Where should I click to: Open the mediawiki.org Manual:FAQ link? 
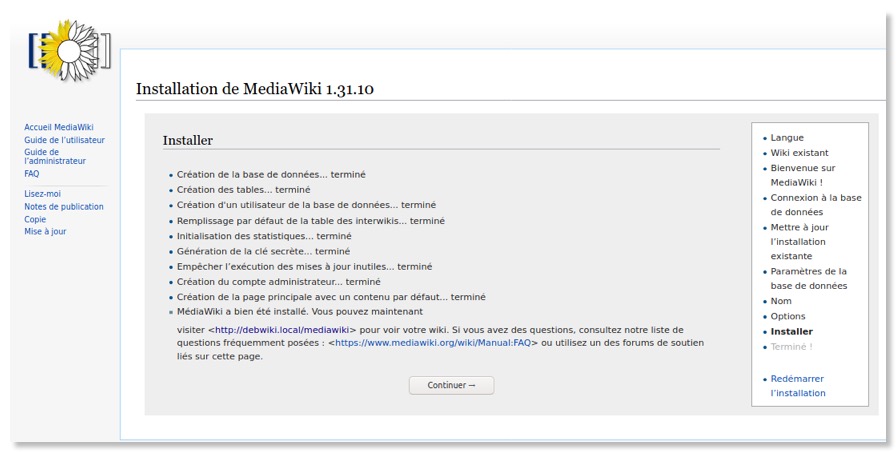coord(433,343)
